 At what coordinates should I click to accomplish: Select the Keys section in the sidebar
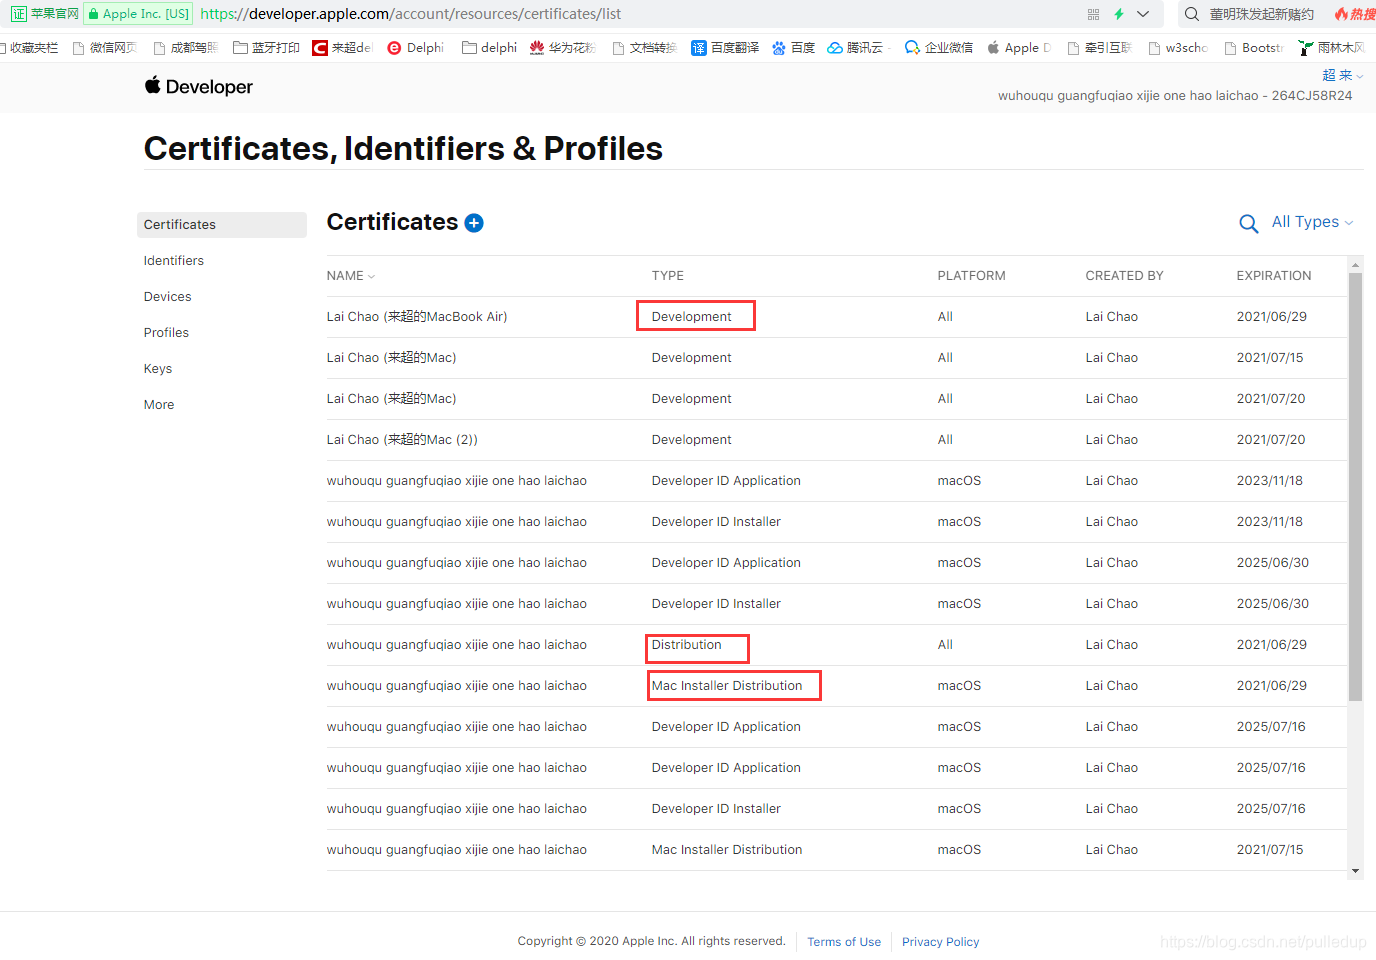(x=157, y=368)
